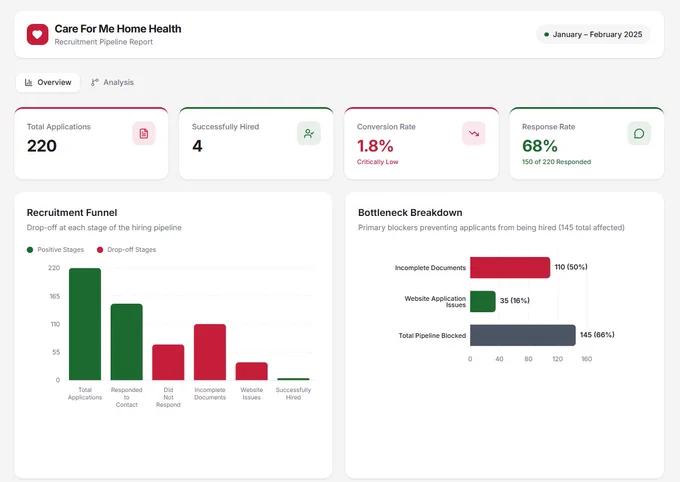Click the Critically Low status text
The image size is (680, 482).
[377, 162]
